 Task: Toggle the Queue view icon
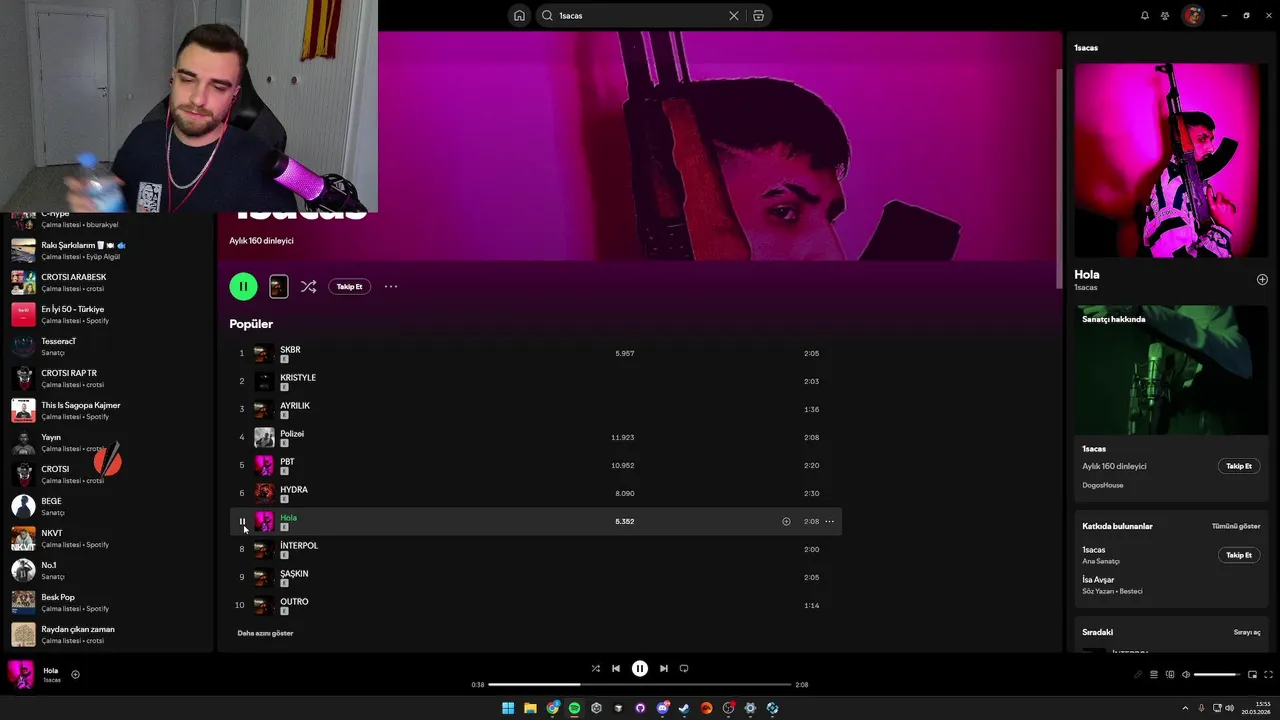coord(1154,674)
